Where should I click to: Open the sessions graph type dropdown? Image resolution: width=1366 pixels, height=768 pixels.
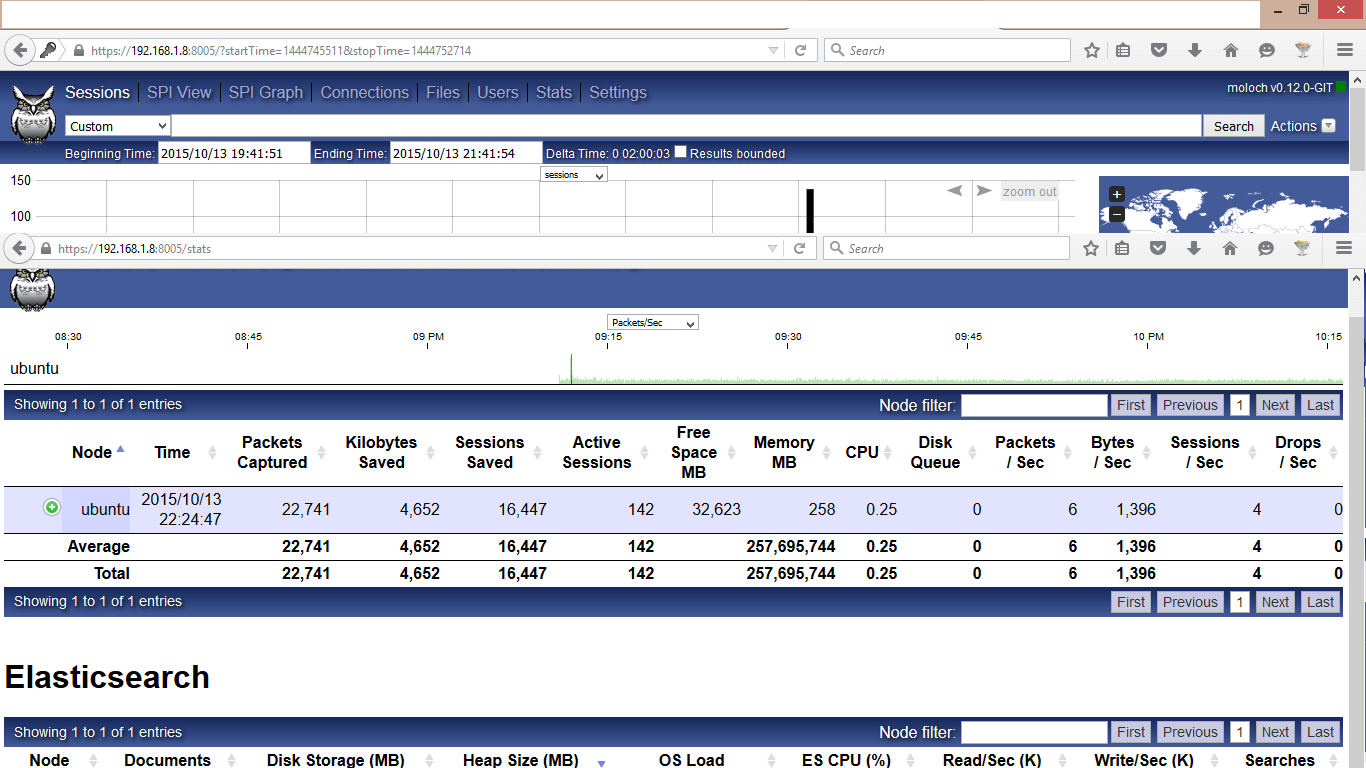point(573,174)
